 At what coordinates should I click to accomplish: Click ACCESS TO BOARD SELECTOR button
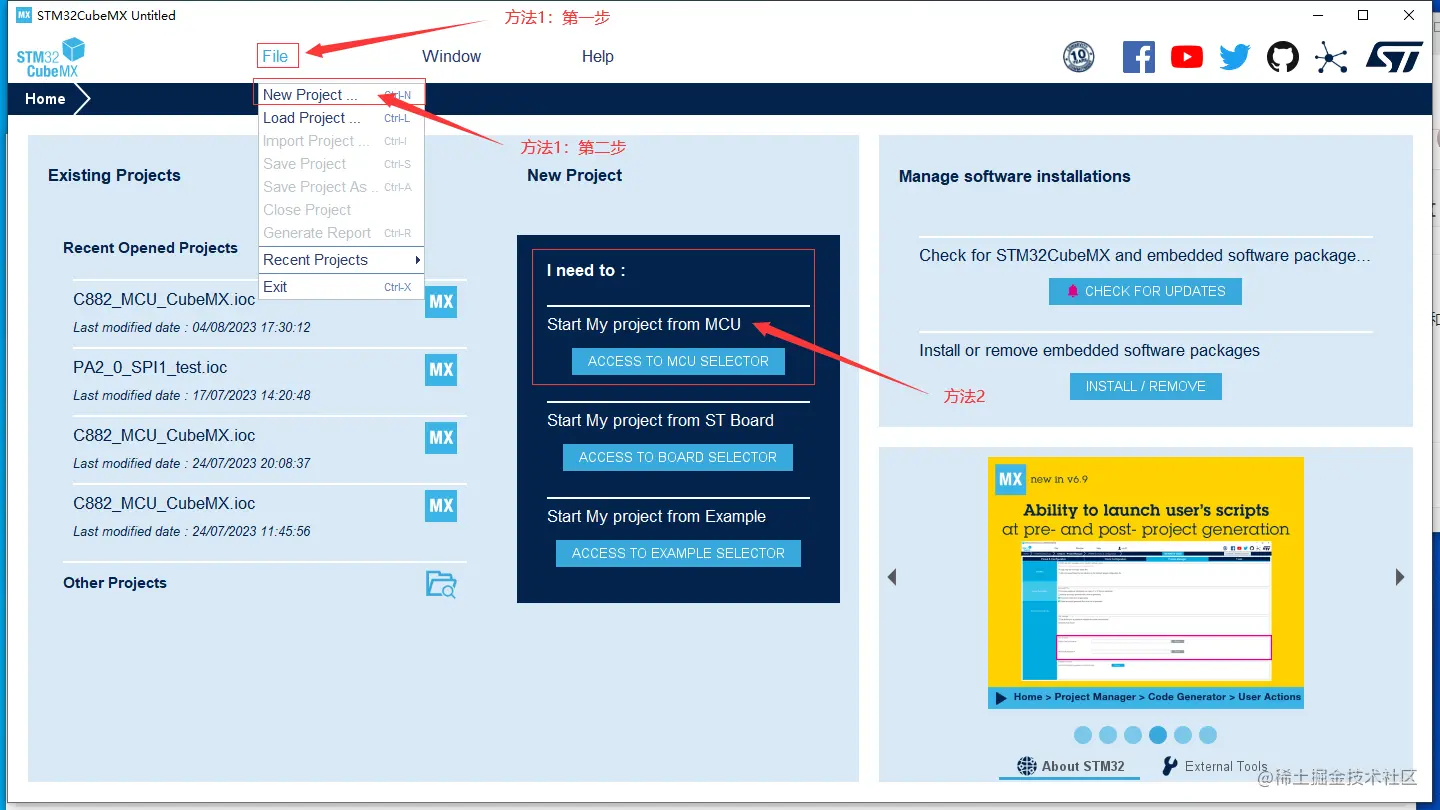(x=678, y=458)
